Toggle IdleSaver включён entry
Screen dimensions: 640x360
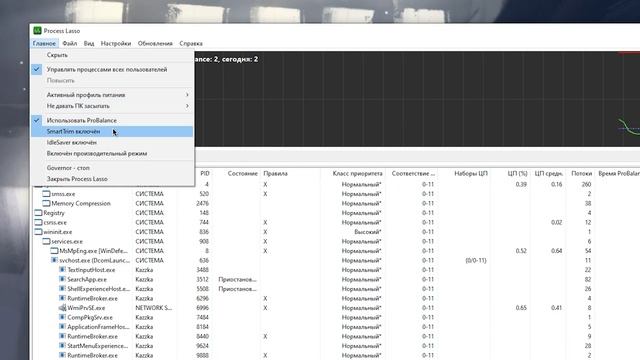pos(112,142)
